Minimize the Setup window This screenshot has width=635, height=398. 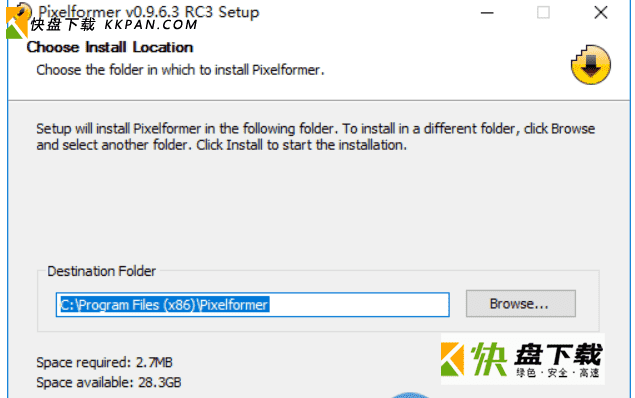[x=487, y=13]
